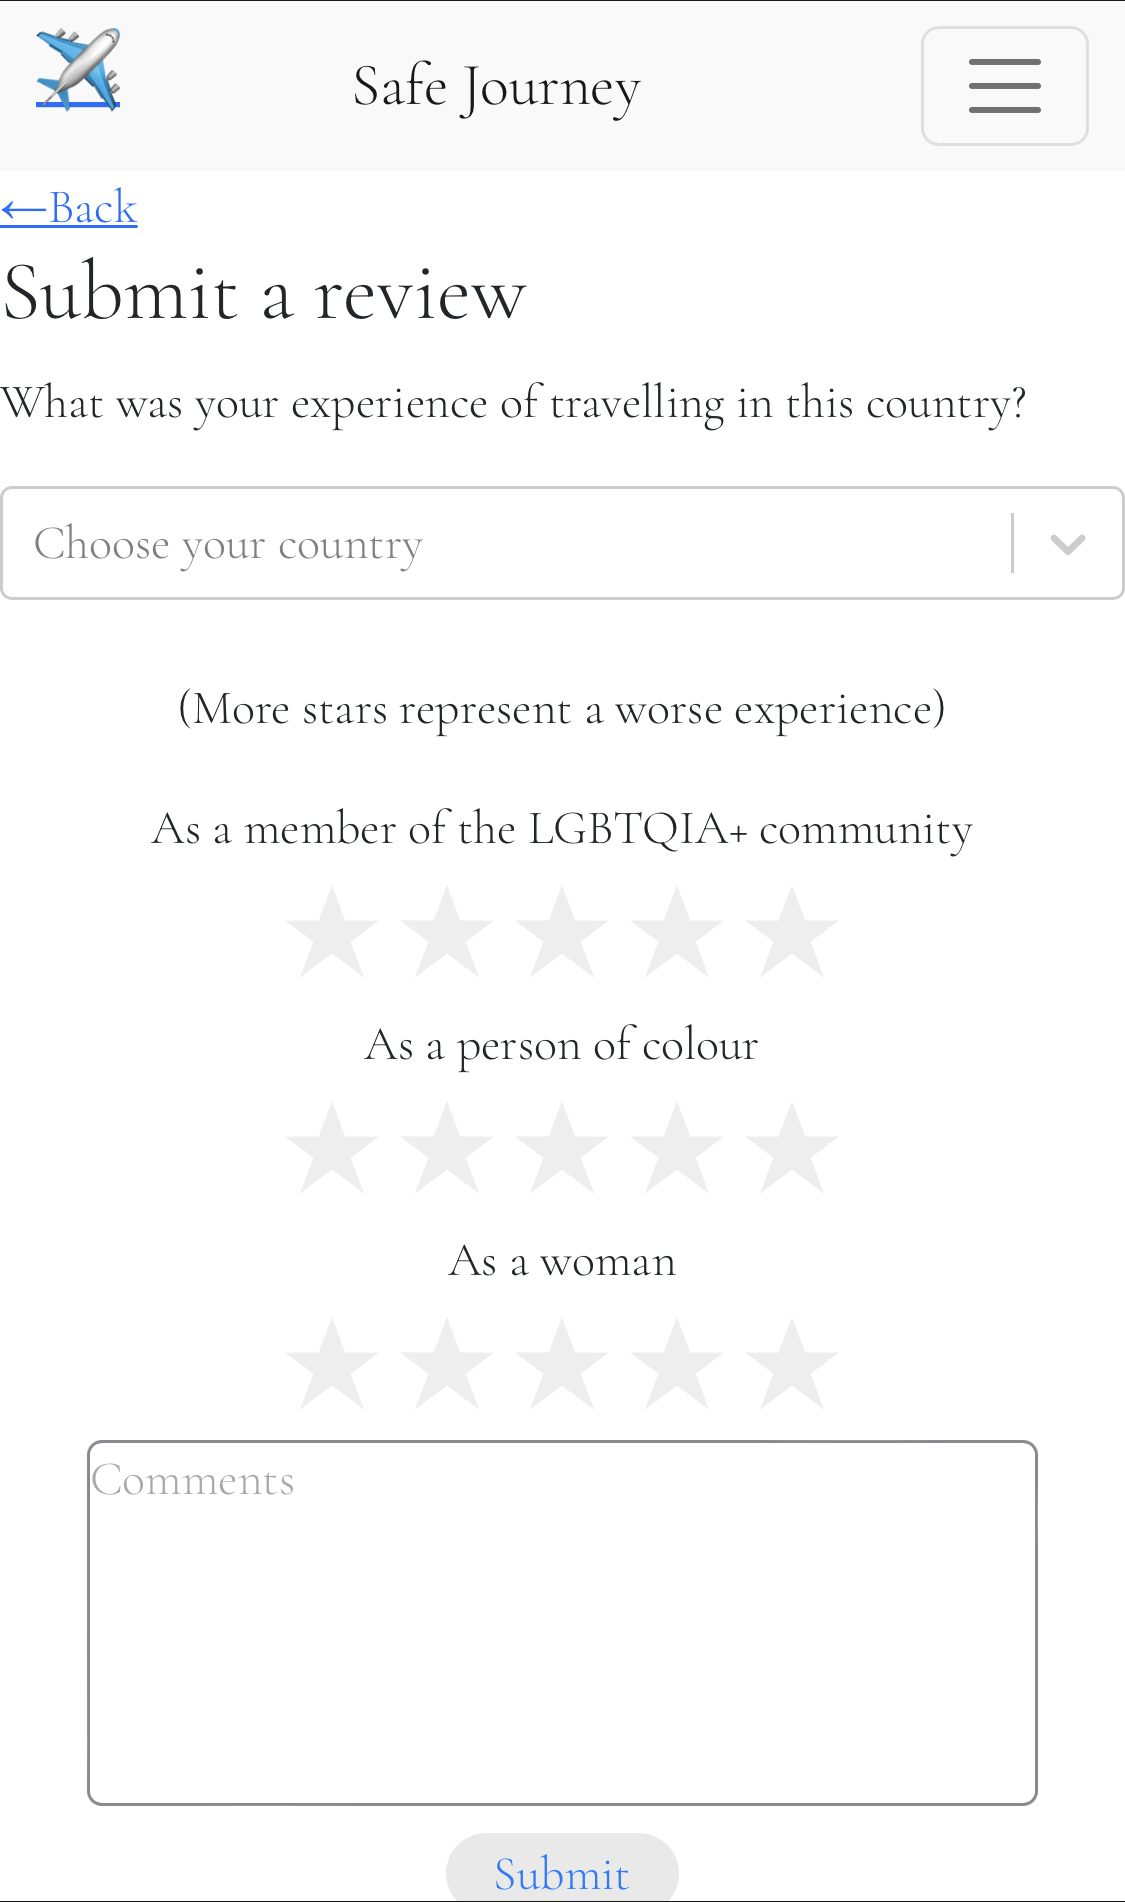Go back using the Back link
Screen dimensions: 1125x1902
point(69,208)
